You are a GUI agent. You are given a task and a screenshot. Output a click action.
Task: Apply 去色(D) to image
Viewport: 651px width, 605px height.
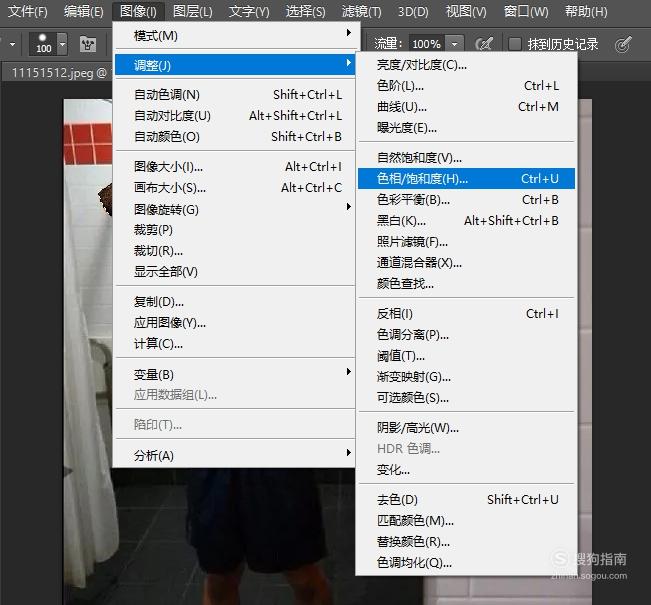pos(466,500)
